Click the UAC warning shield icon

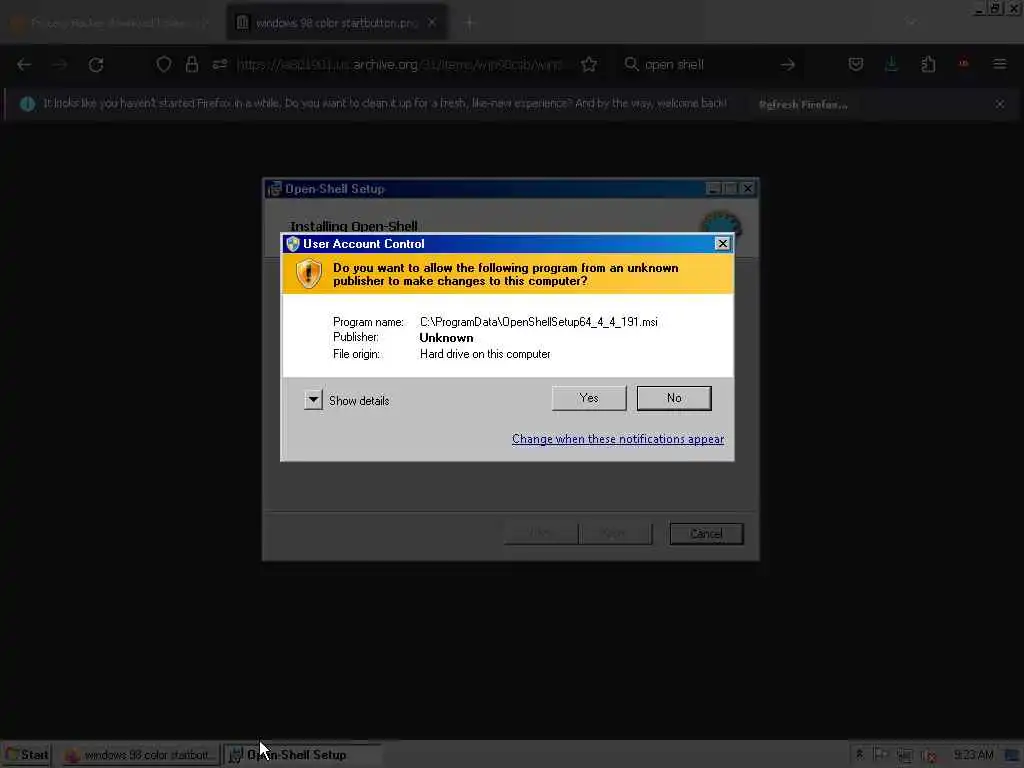(309, 274)
